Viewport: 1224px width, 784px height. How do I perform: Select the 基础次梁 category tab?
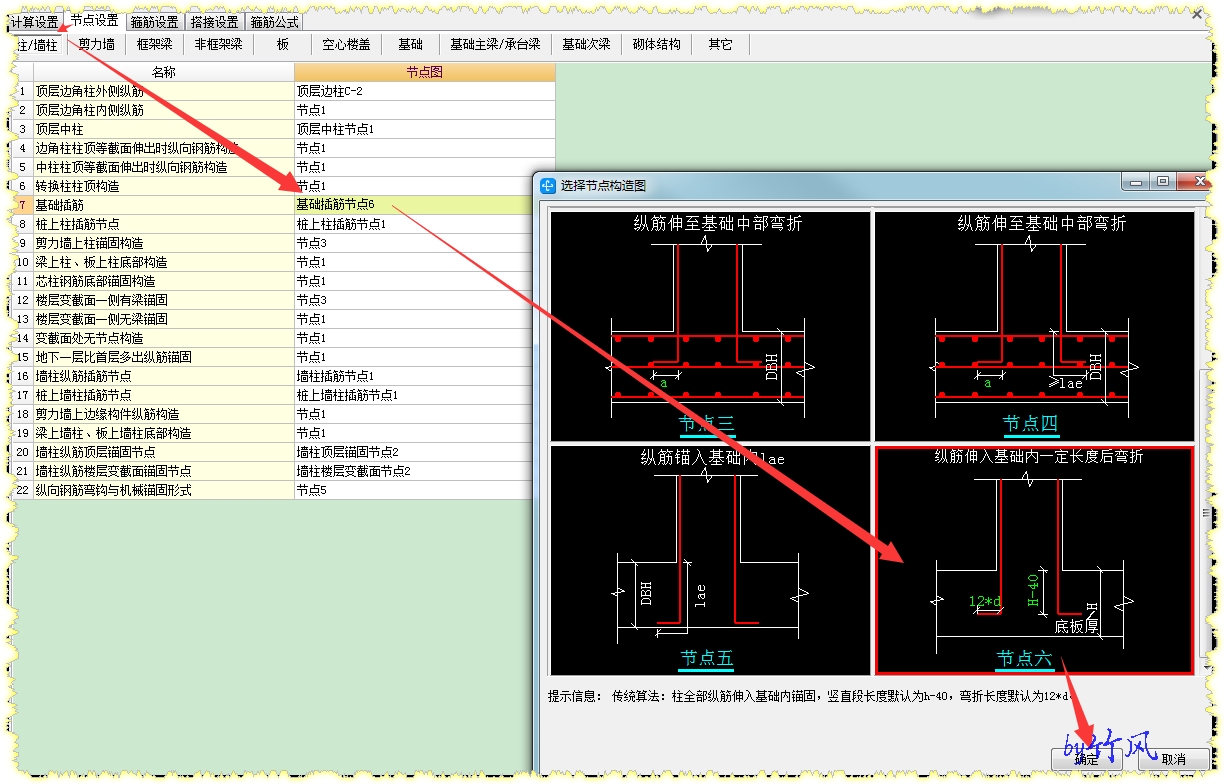tap(586, 44)
